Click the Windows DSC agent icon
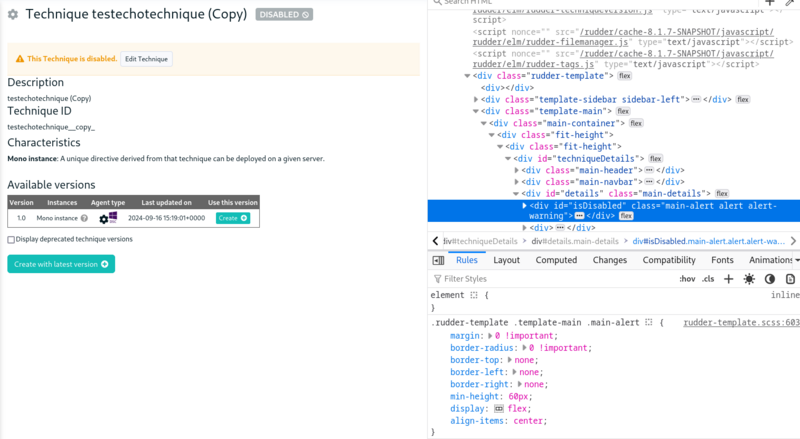The width and height of the screenshot is (800, 439). [x=113, y=217]
